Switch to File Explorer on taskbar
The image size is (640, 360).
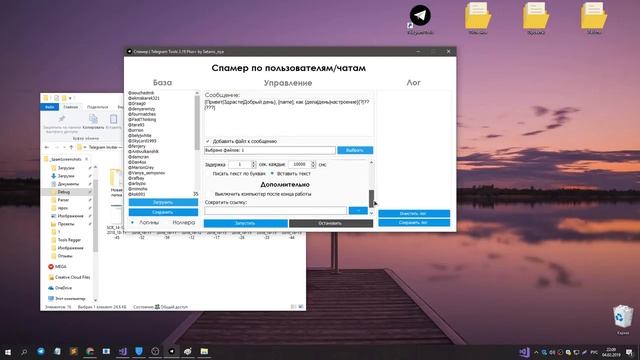[x=204, y=351]
